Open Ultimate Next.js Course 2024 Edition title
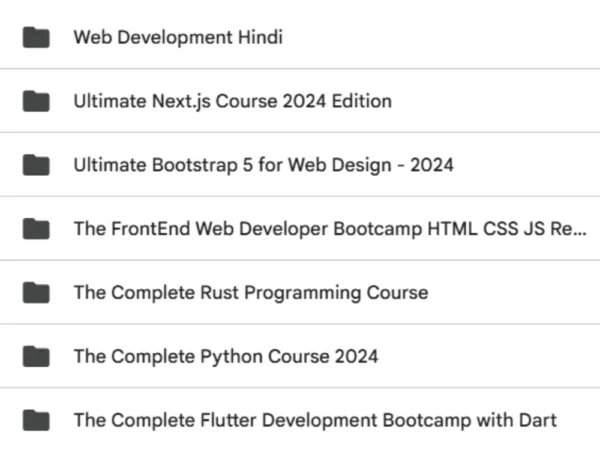The image size is (600, 450). (x=232, y=101)
